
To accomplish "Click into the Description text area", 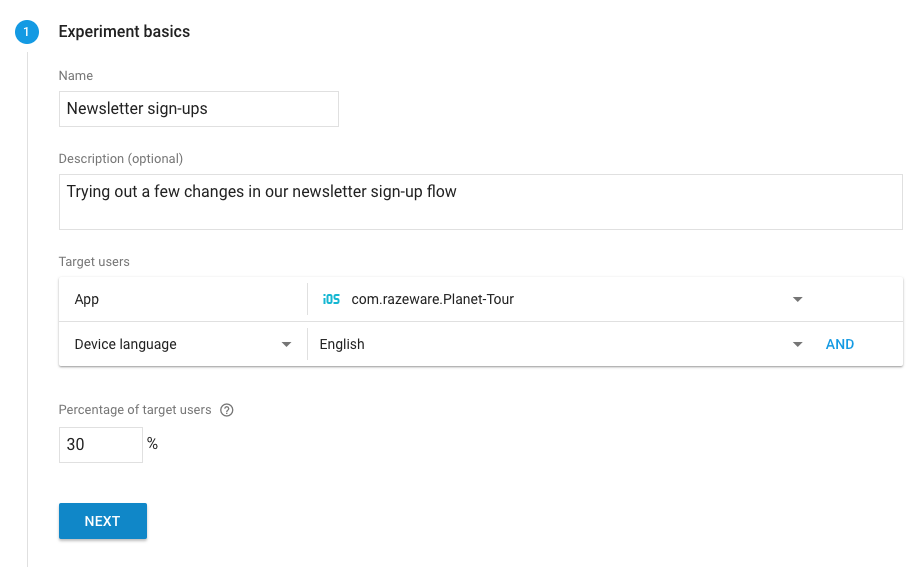I will tap(480, 201).
